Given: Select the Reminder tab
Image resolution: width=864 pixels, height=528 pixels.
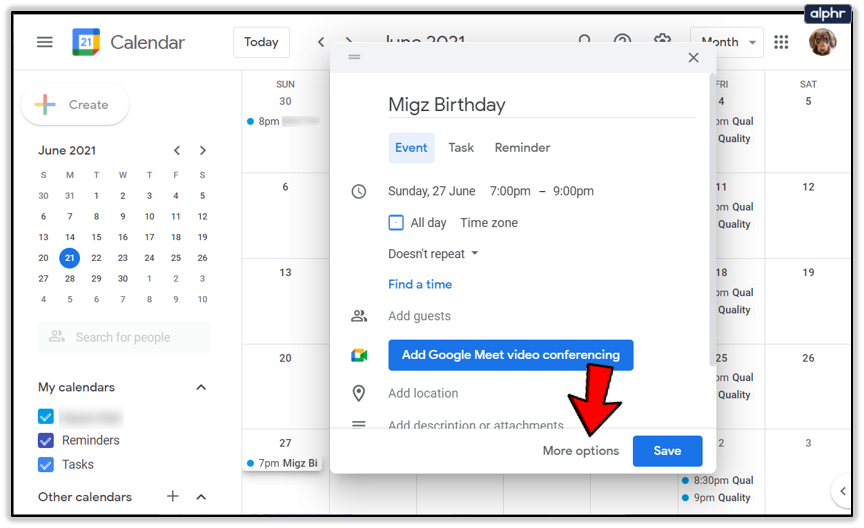Looking at the screenshot, I should click(522, 148).
